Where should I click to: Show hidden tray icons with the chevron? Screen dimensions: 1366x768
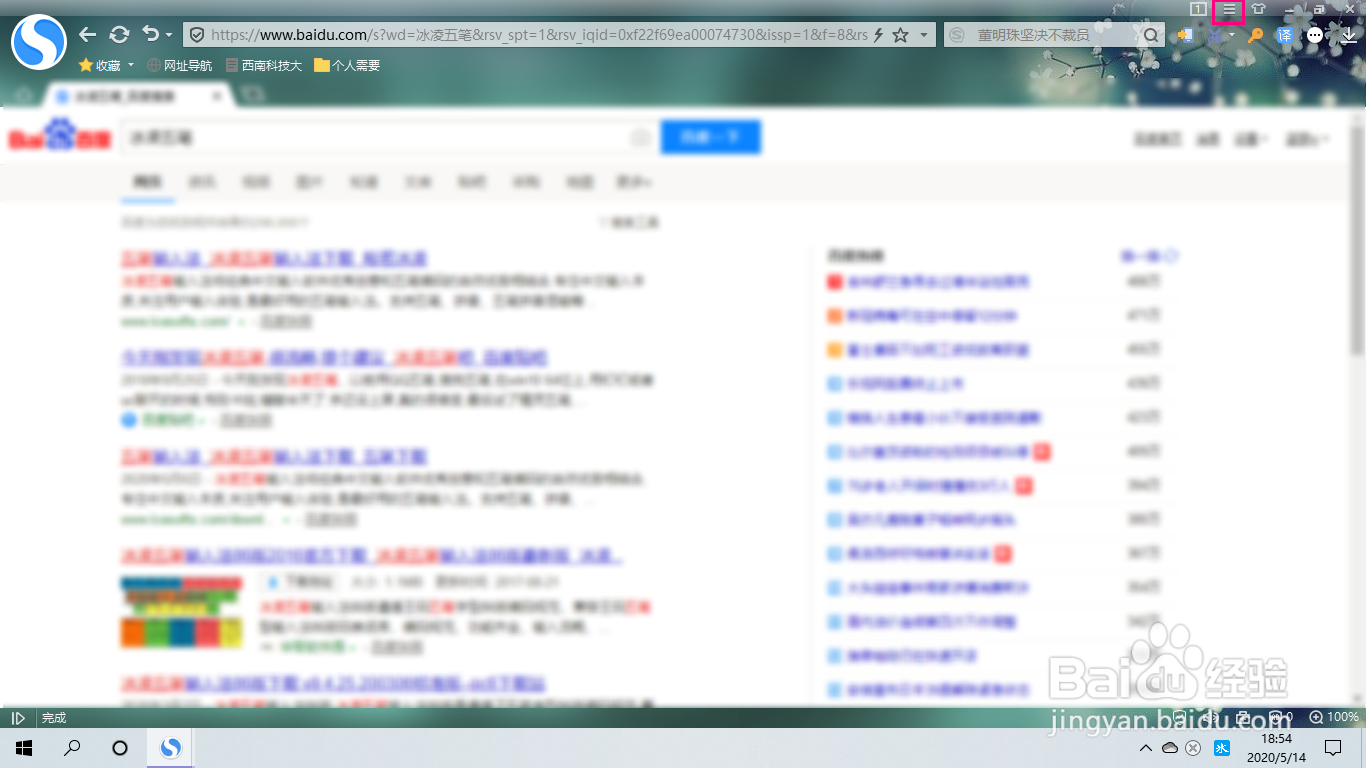pyautogui.click(x=1146, y=748)
